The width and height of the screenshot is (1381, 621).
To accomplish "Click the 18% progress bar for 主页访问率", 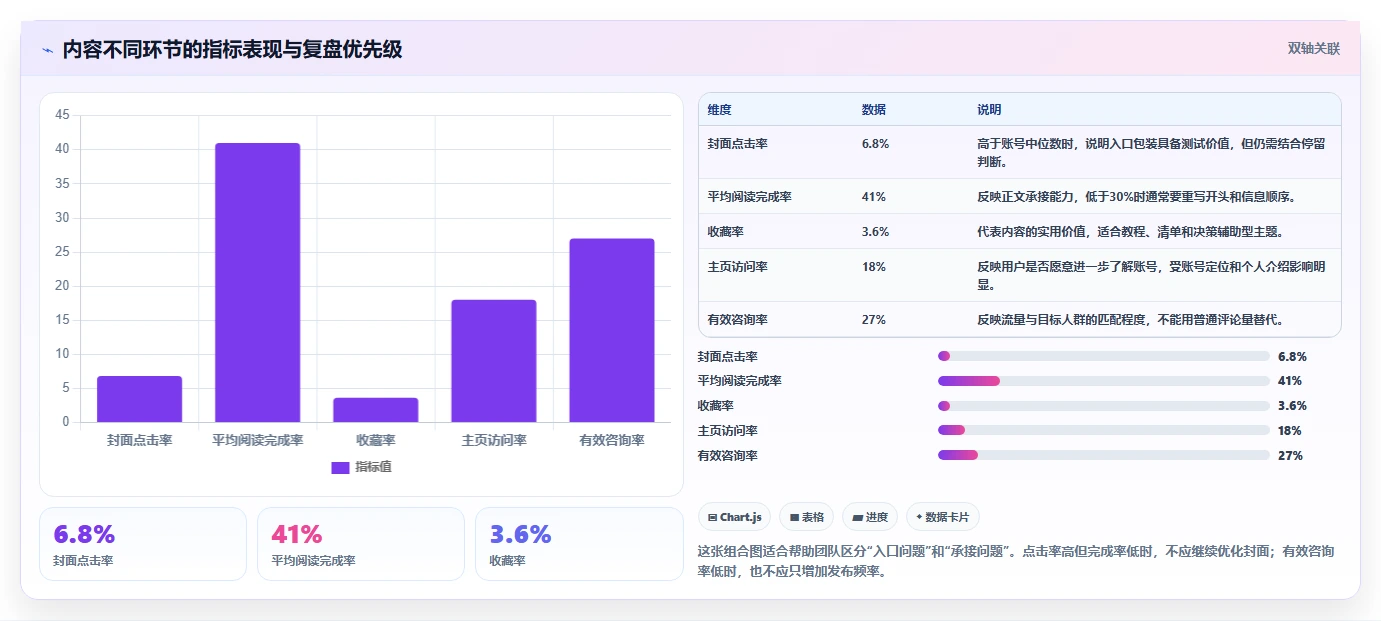I will click(1104, 430).
